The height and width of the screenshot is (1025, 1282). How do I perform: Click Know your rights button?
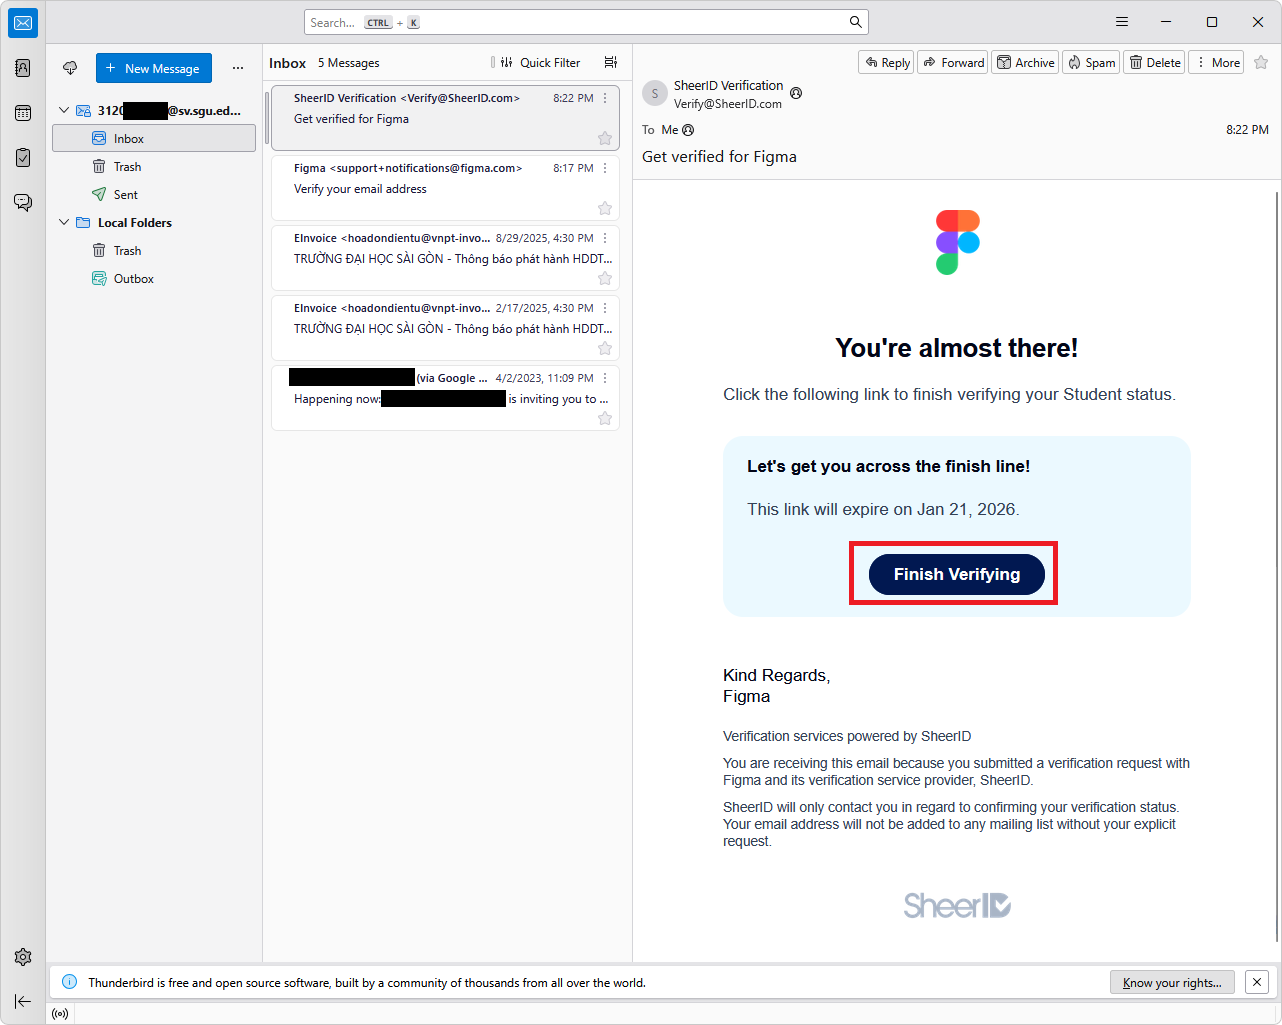click(1172, 982)
